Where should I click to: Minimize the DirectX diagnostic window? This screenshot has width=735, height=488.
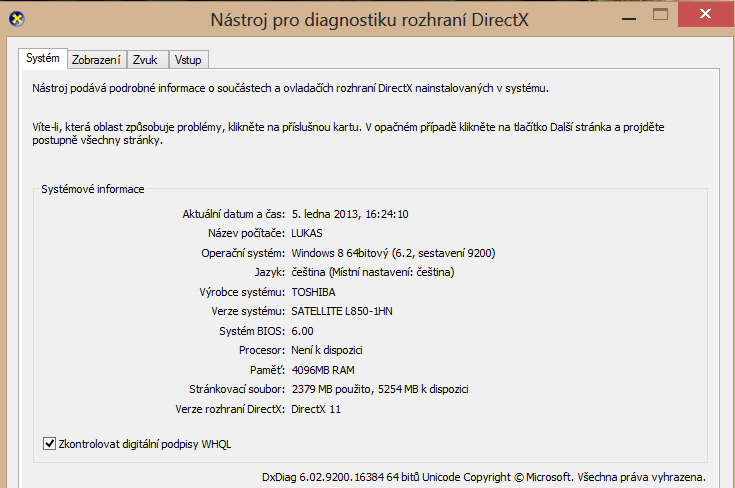tap(629, 18)
